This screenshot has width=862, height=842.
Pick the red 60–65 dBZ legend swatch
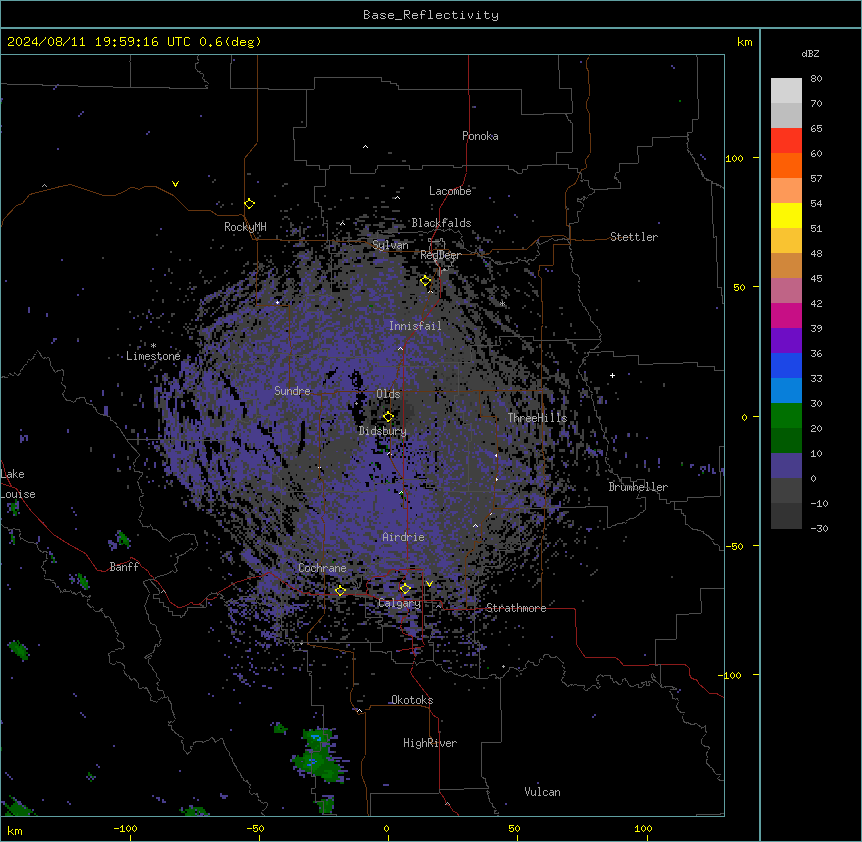pyautogui.click(x=786, y=141)
